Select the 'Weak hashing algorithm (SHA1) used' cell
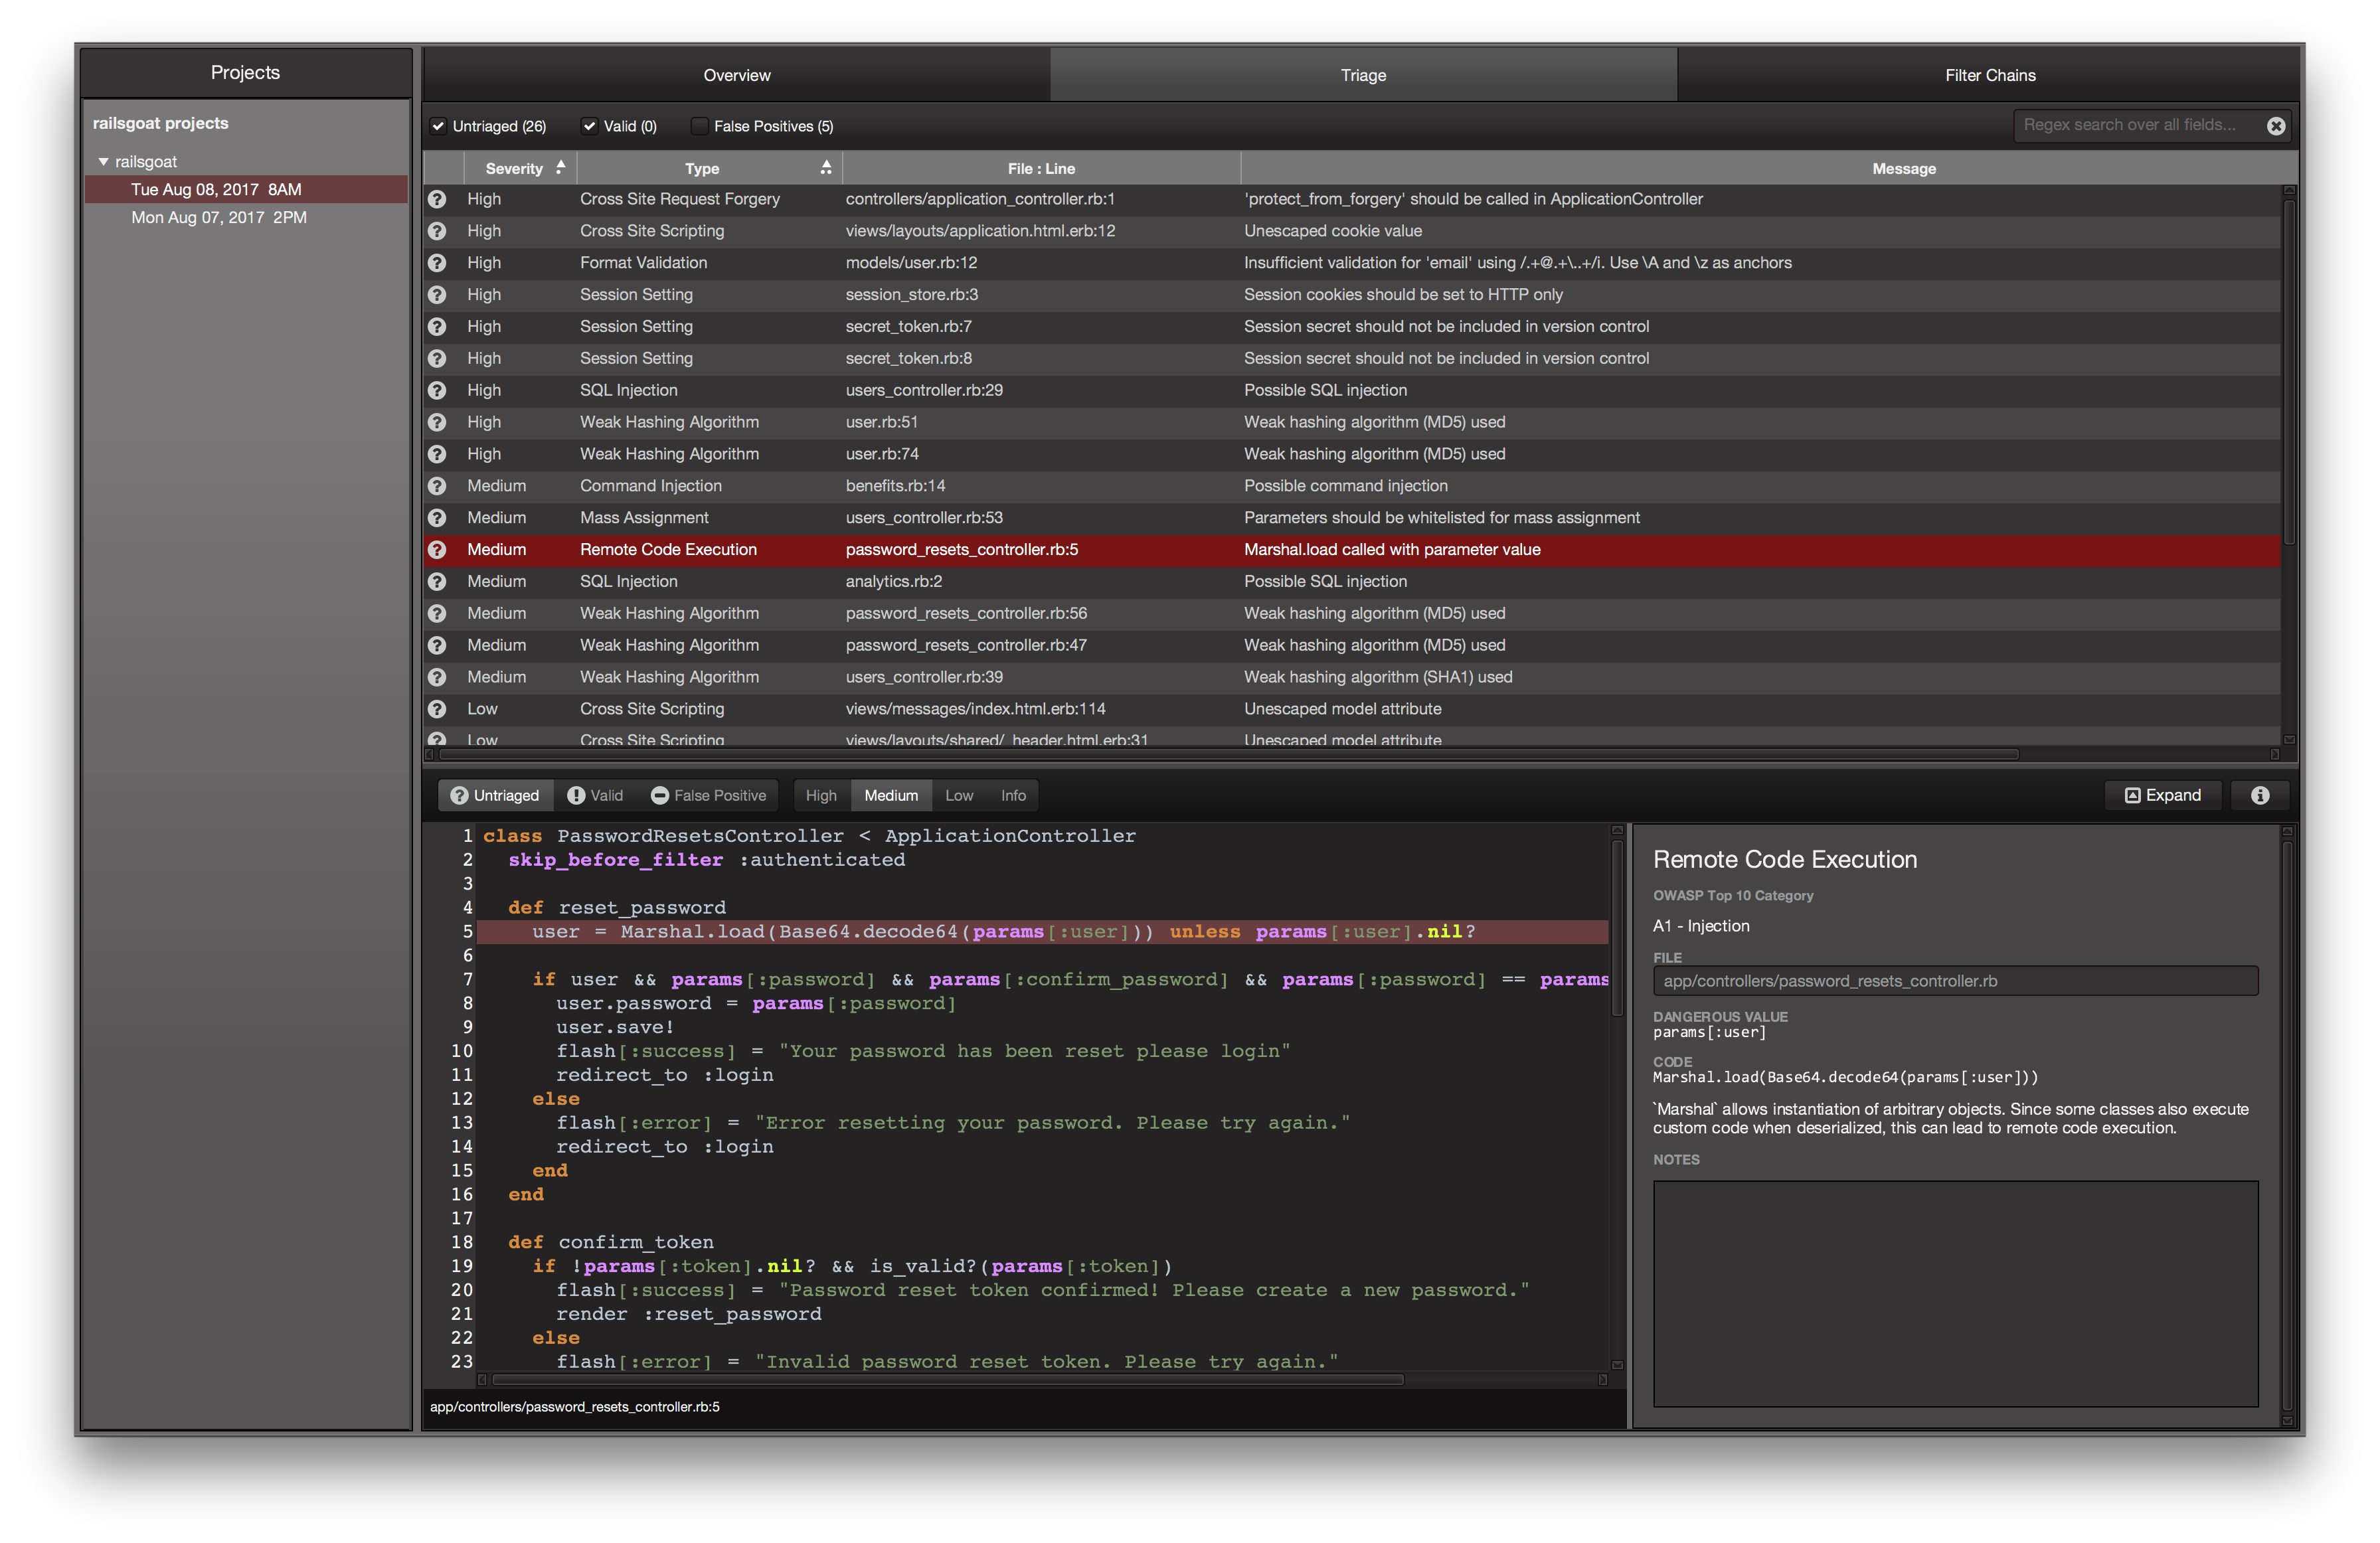This screenshot has width=2380, height=1543. (1377, 677)
